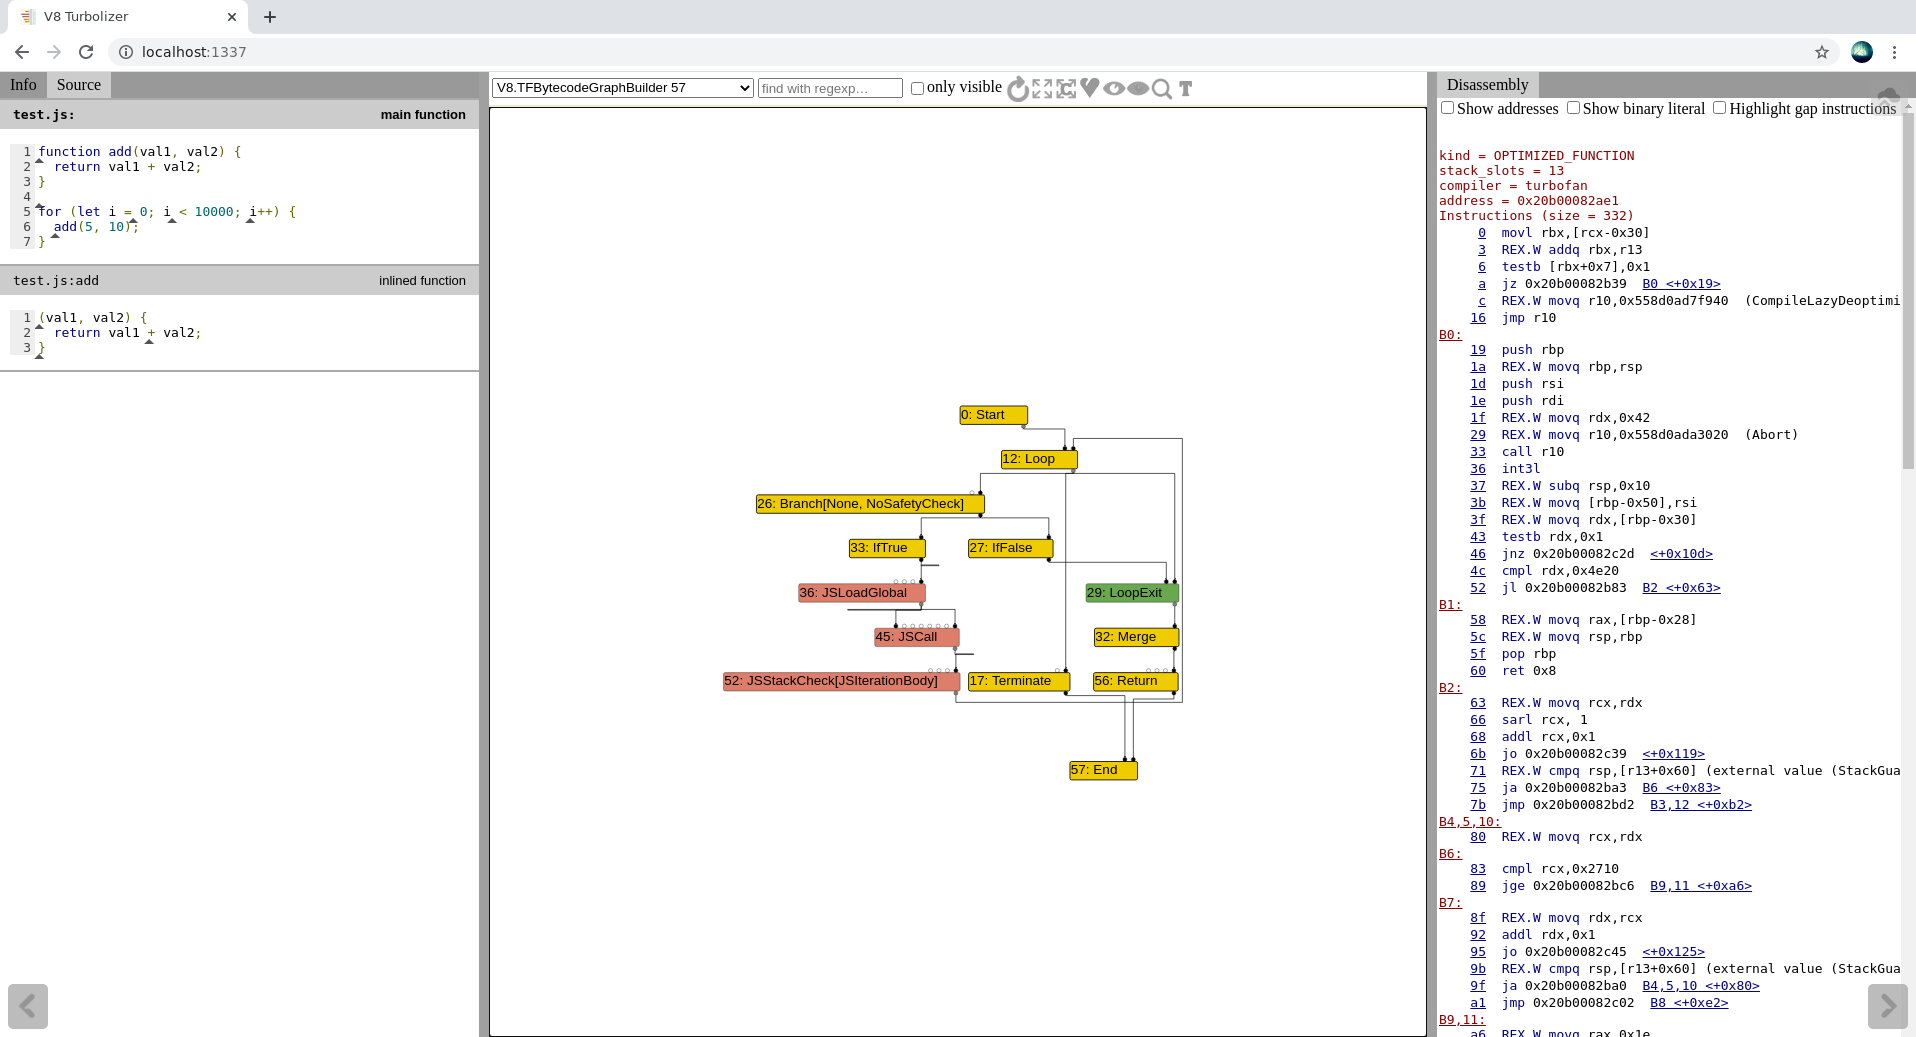This screenshot has height=1037, width=1916.
Task: Enable the only visible checkbox
Action: click(x=917, y=88)
